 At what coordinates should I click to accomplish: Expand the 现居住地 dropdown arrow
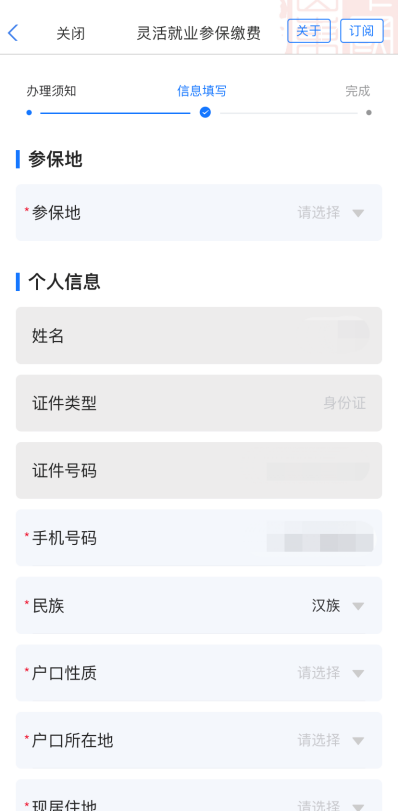[358, 807]
